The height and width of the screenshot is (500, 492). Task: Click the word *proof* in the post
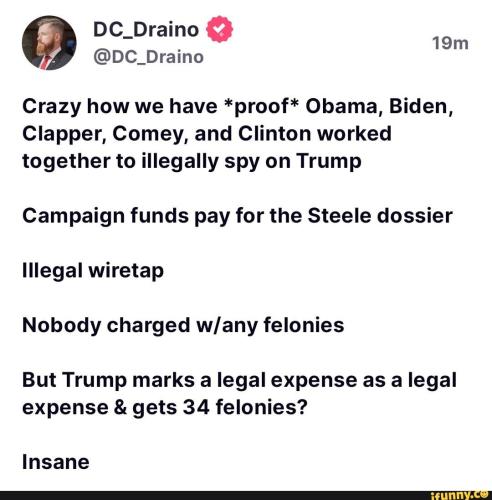(x=261, y=107)
